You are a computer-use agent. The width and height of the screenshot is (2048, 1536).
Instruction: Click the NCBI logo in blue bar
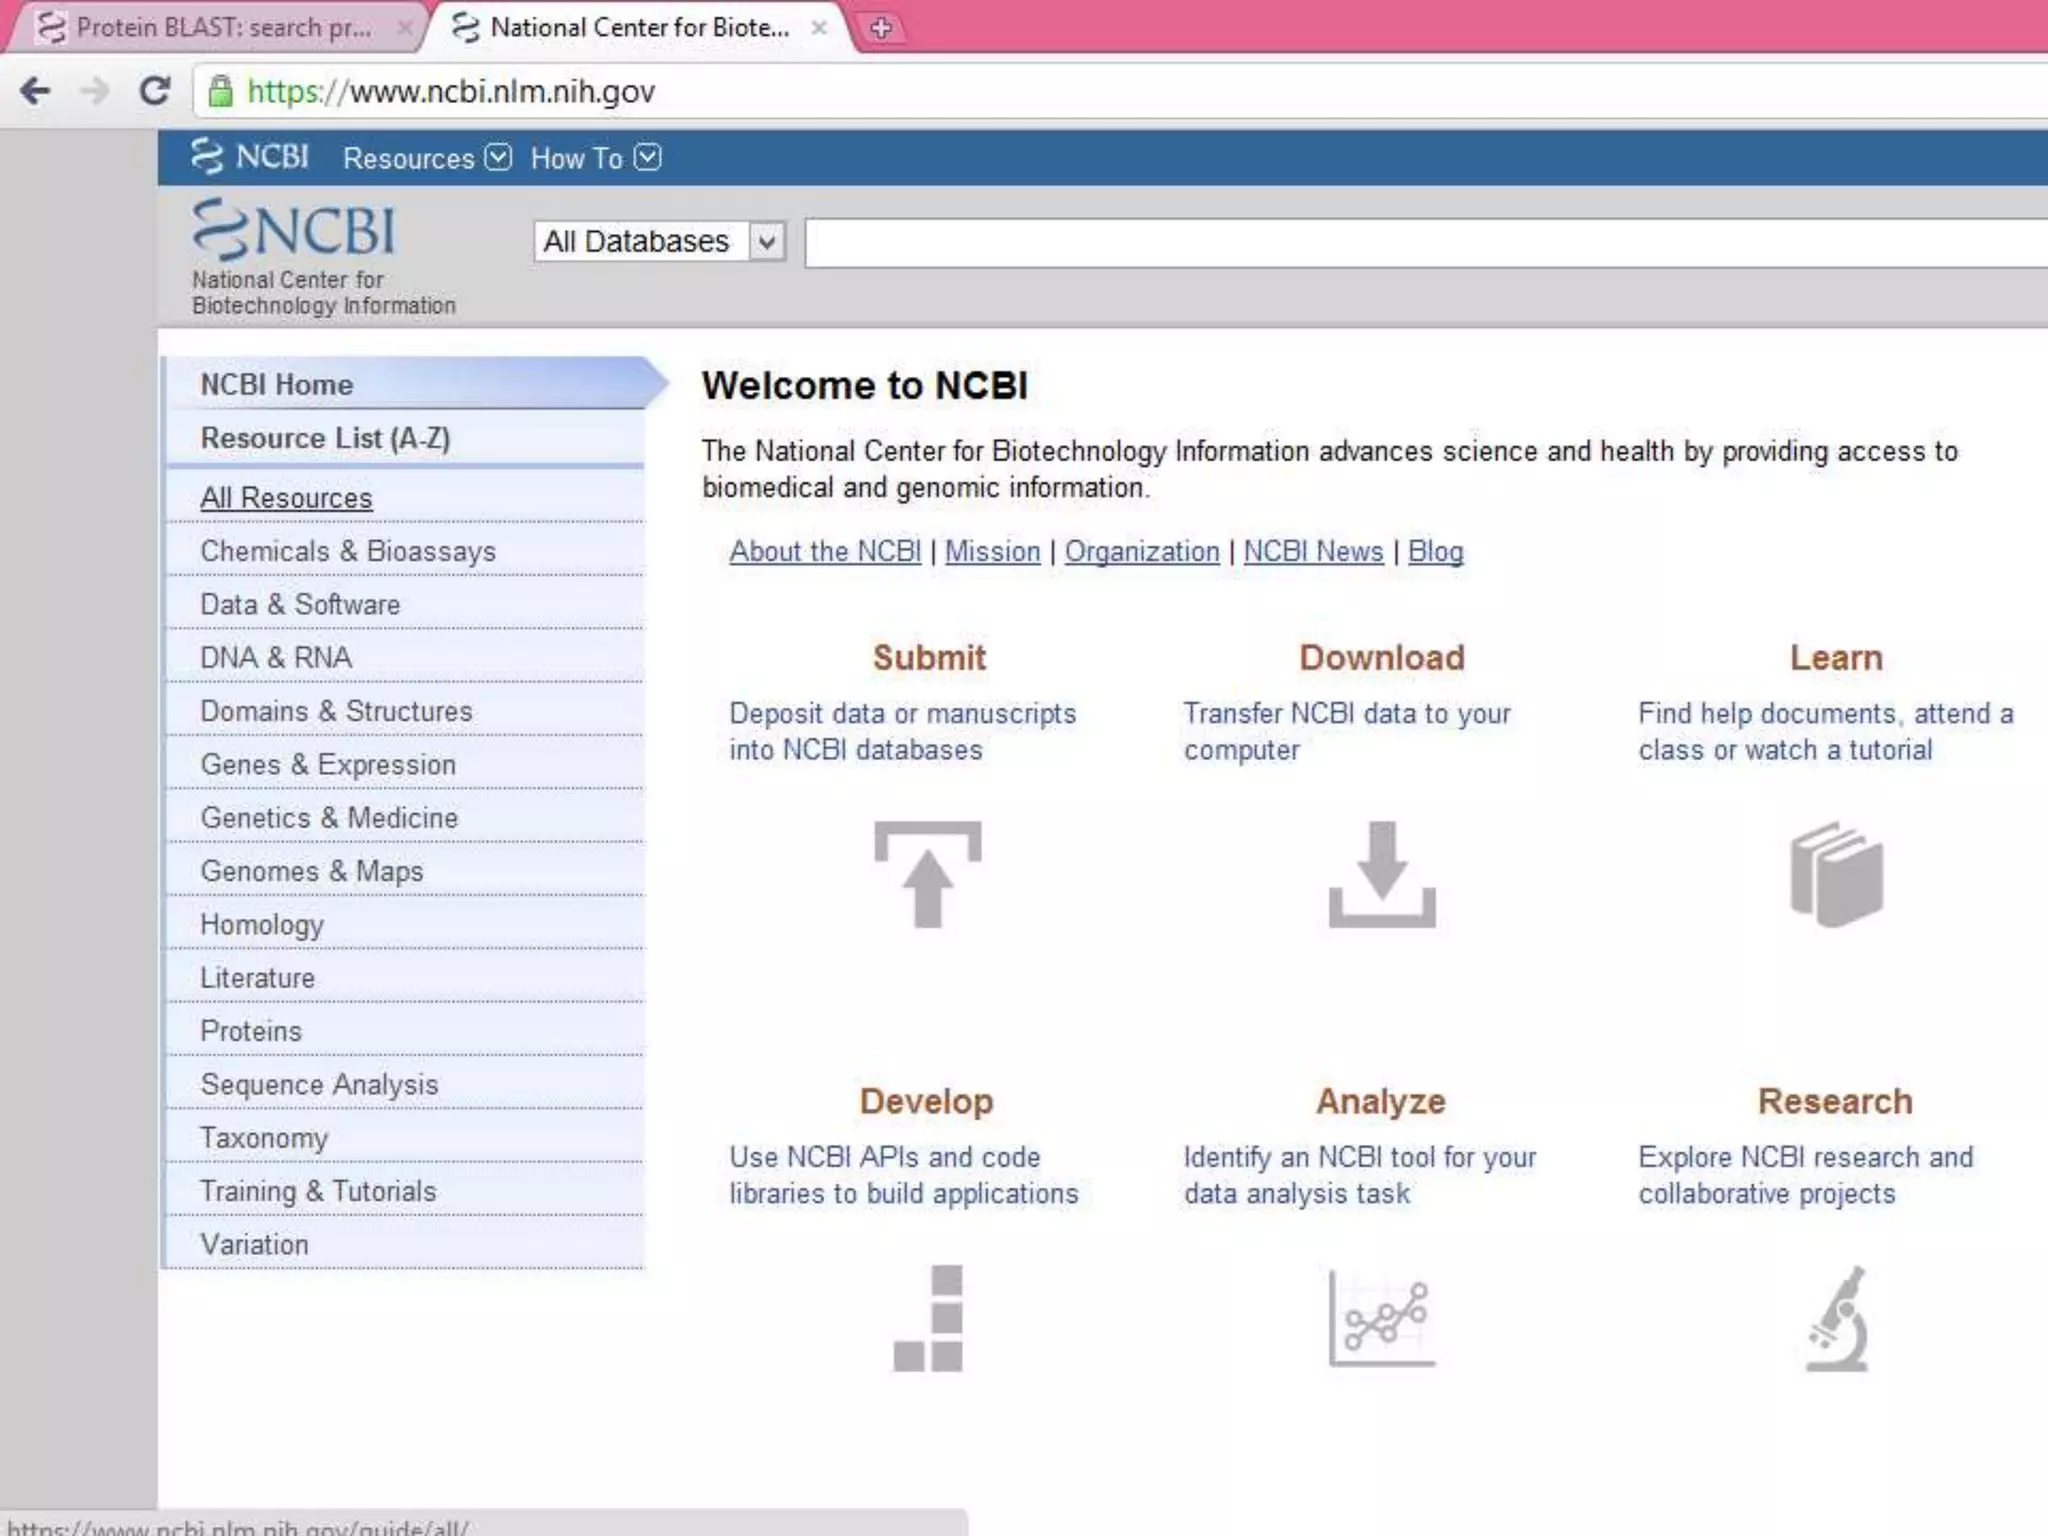point(250,157)
